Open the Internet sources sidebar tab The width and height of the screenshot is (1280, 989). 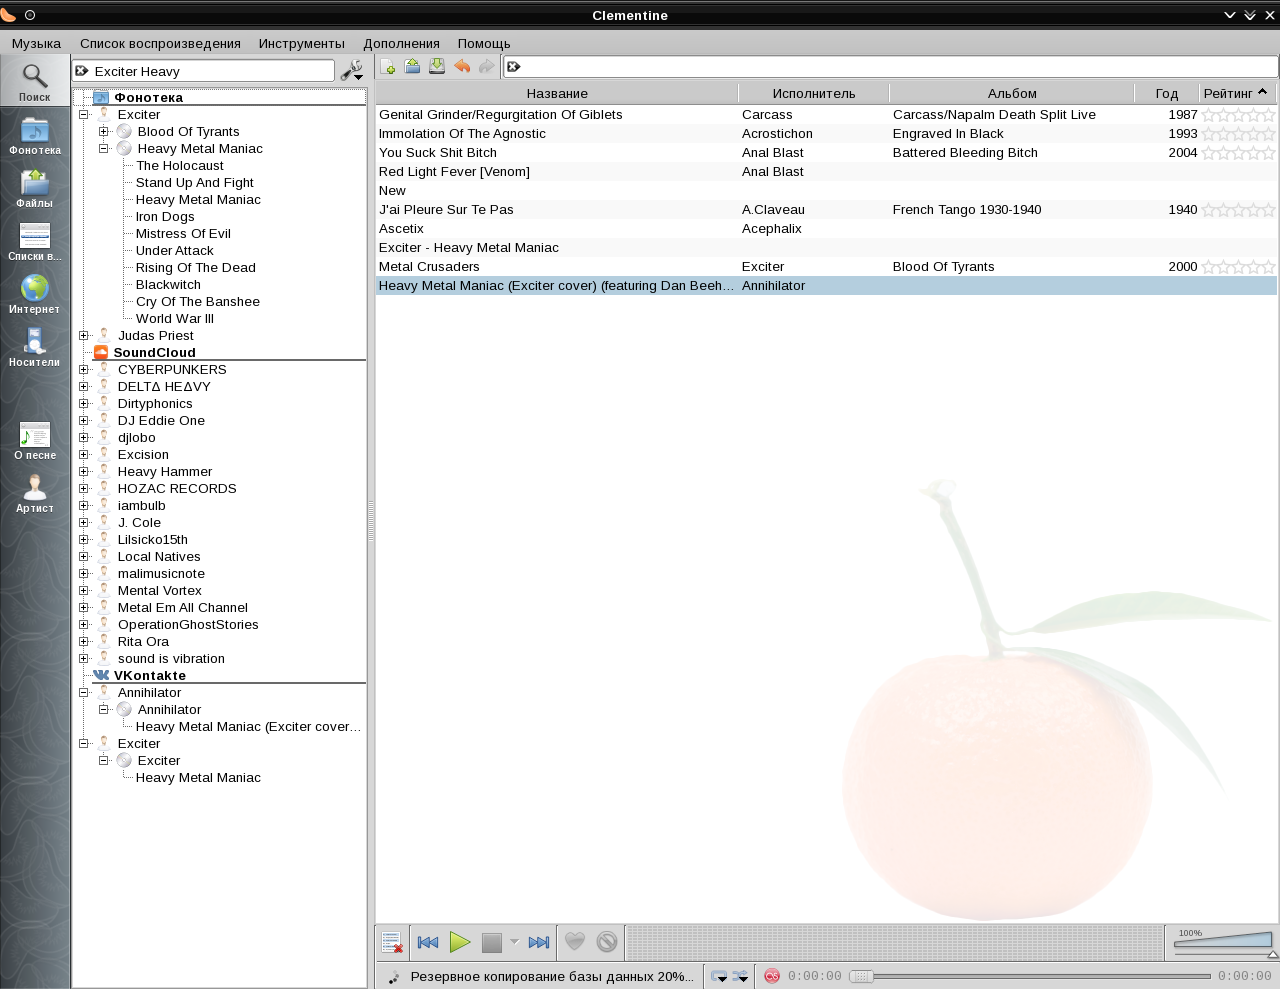tap(35, 294)
